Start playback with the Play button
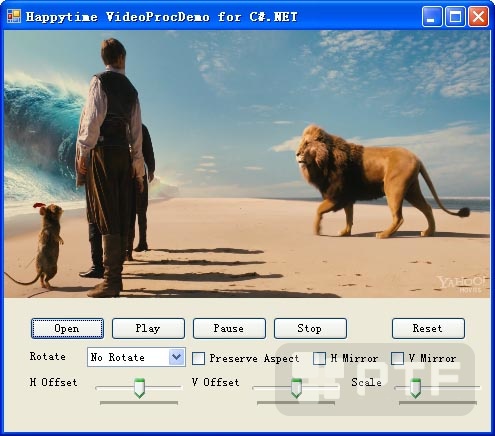This screenshot has height=436, width=495. (148, 328)
